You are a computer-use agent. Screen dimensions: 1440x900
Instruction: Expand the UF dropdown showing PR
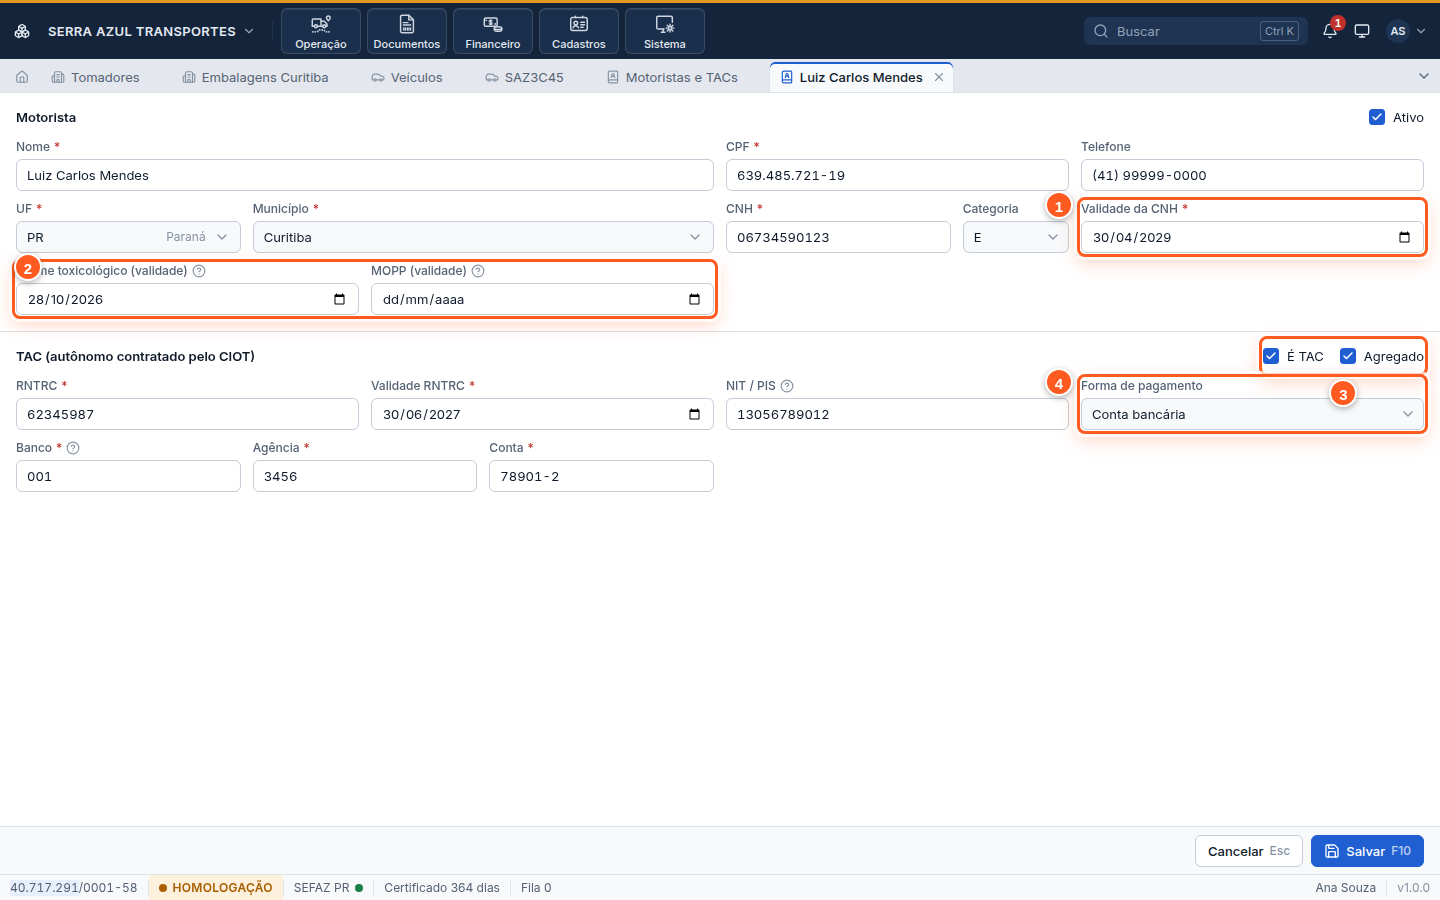tap(128, 237)
